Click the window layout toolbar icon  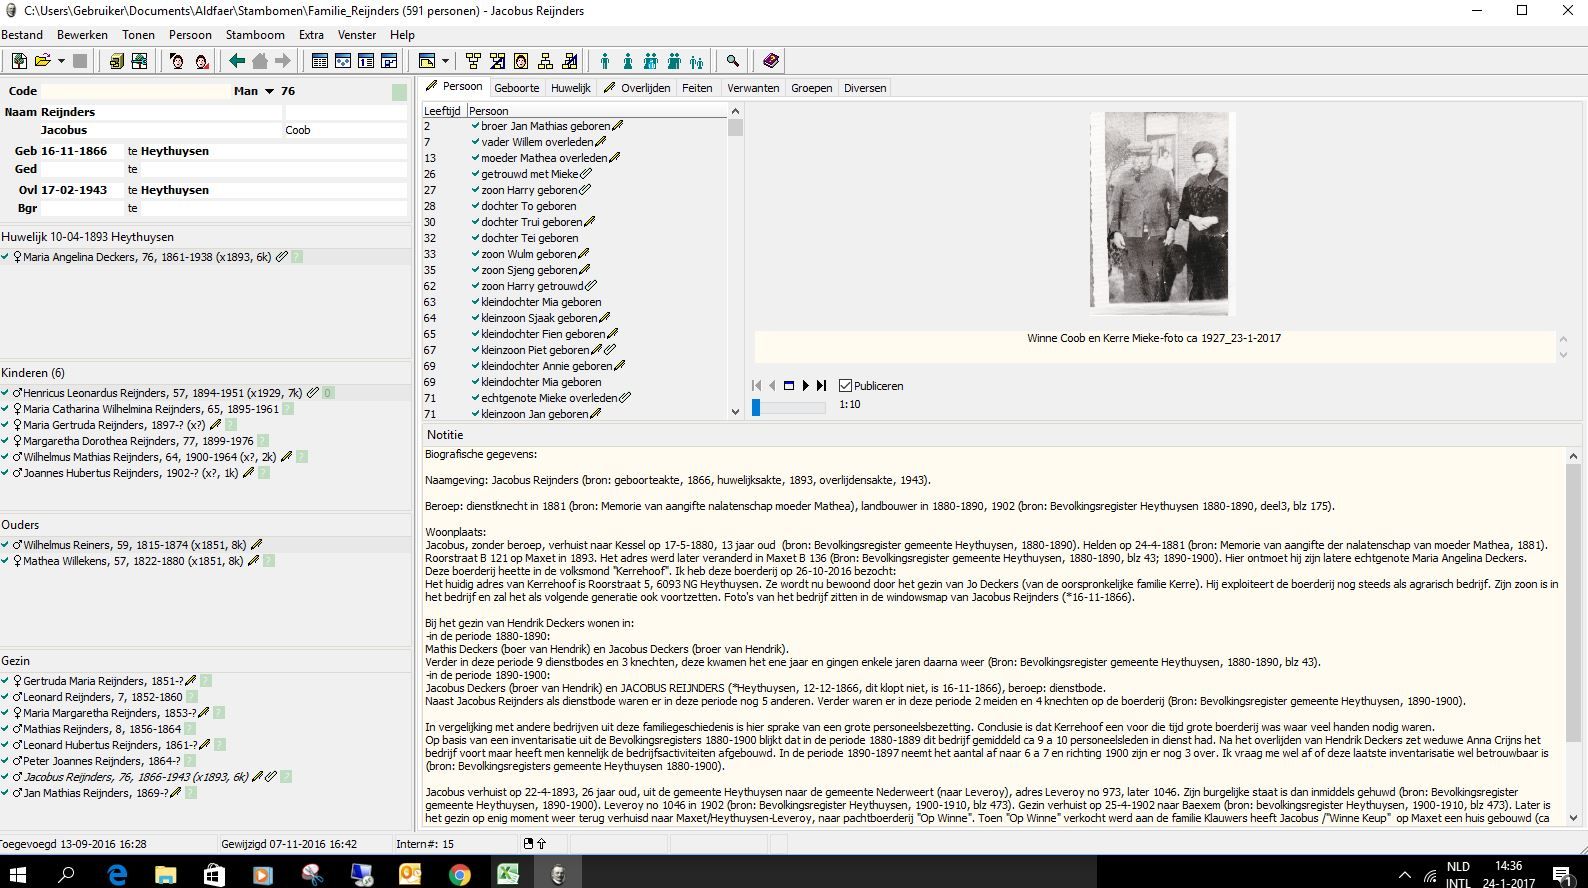[427, 61]
